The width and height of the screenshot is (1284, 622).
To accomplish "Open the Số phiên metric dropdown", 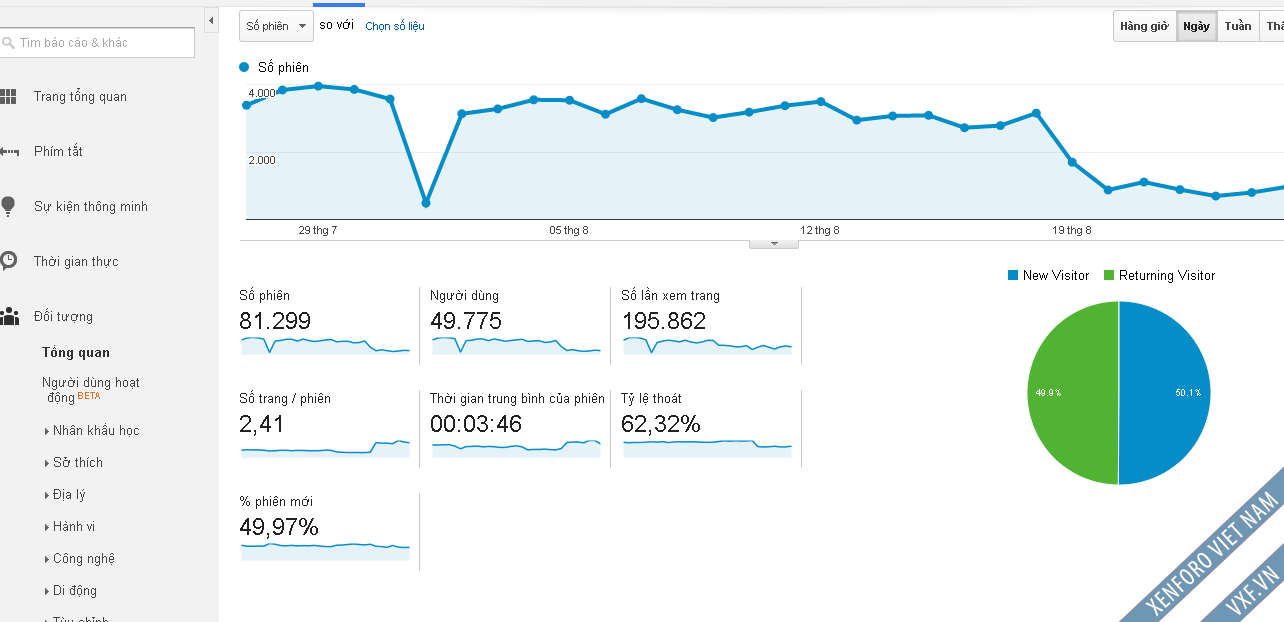I will pyautogui.click(x=276, y=26).
